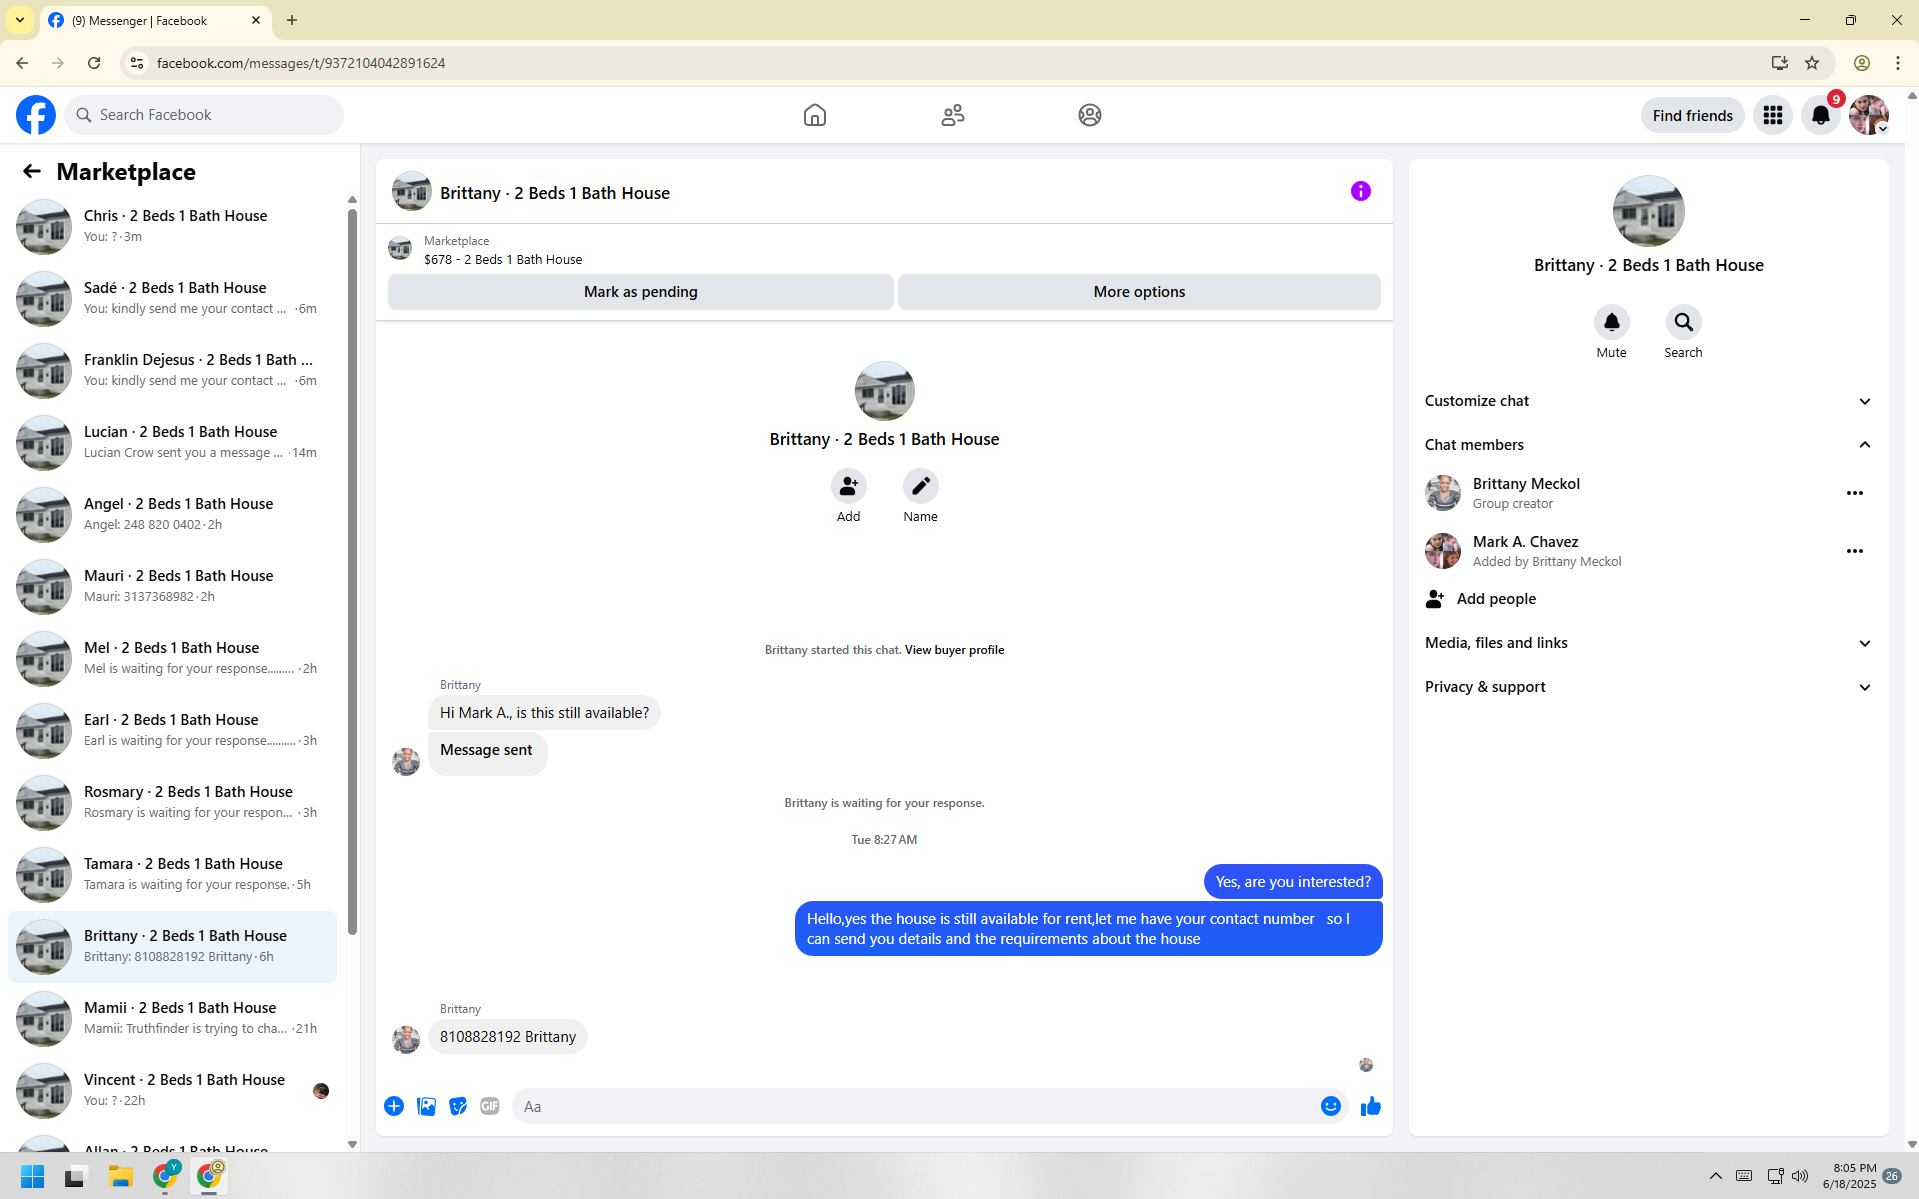This screenshot has width=1919, height=1199.
Task: Open options for Mark A. Chavez member
Action: [x=1854, y=551]
